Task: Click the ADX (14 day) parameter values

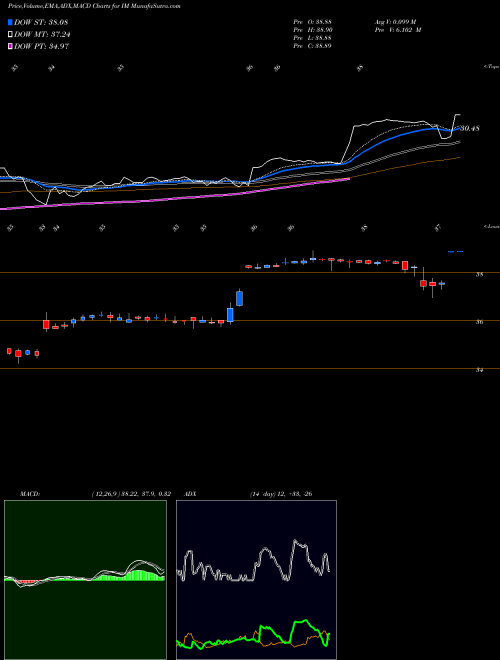Action: [x=280, y=494]
